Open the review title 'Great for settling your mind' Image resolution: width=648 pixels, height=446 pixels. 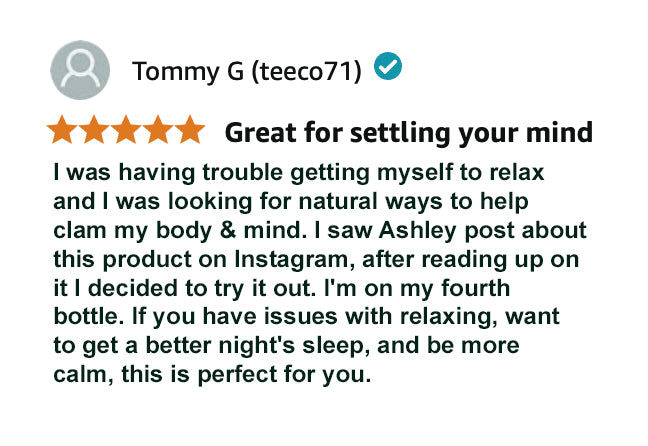(x=408, y=132)
